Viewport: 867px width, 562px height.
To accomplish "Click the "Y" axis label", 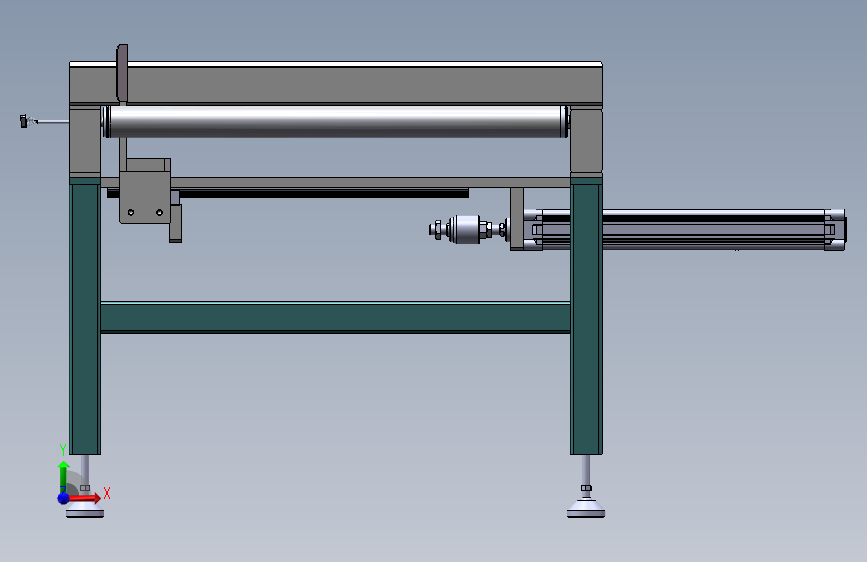I will click(x=63, y=449).
